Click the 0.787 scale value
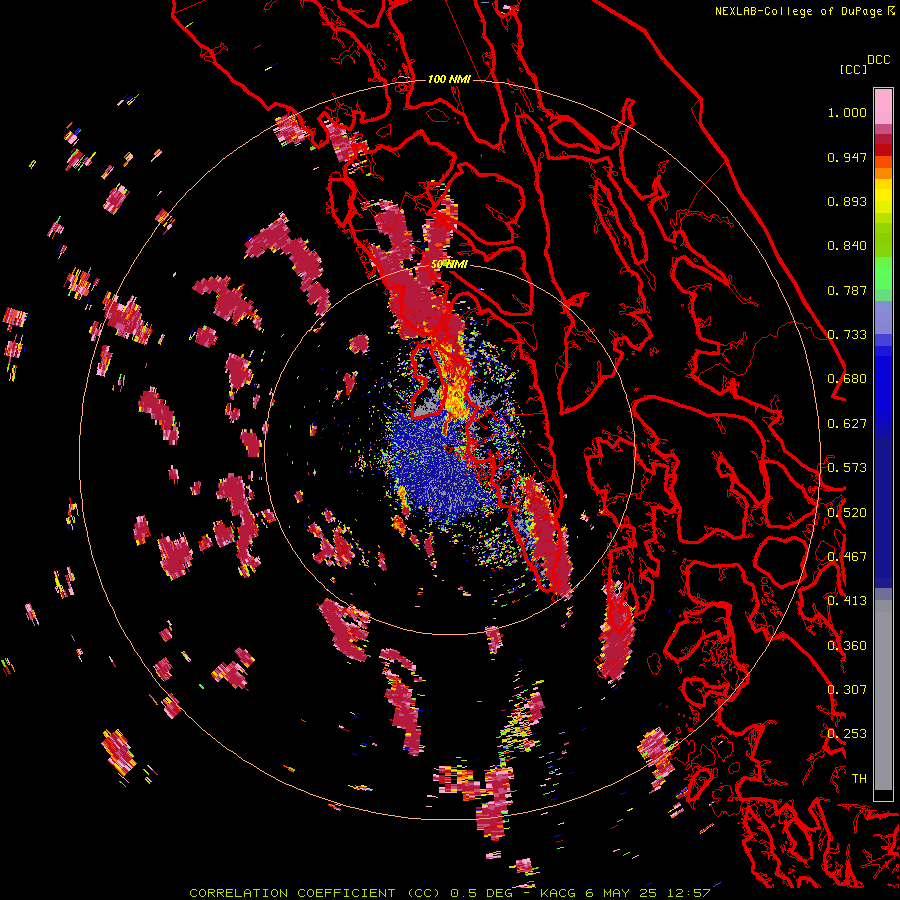Viewport: 900px width, 900px height. [x=847, y=290]
